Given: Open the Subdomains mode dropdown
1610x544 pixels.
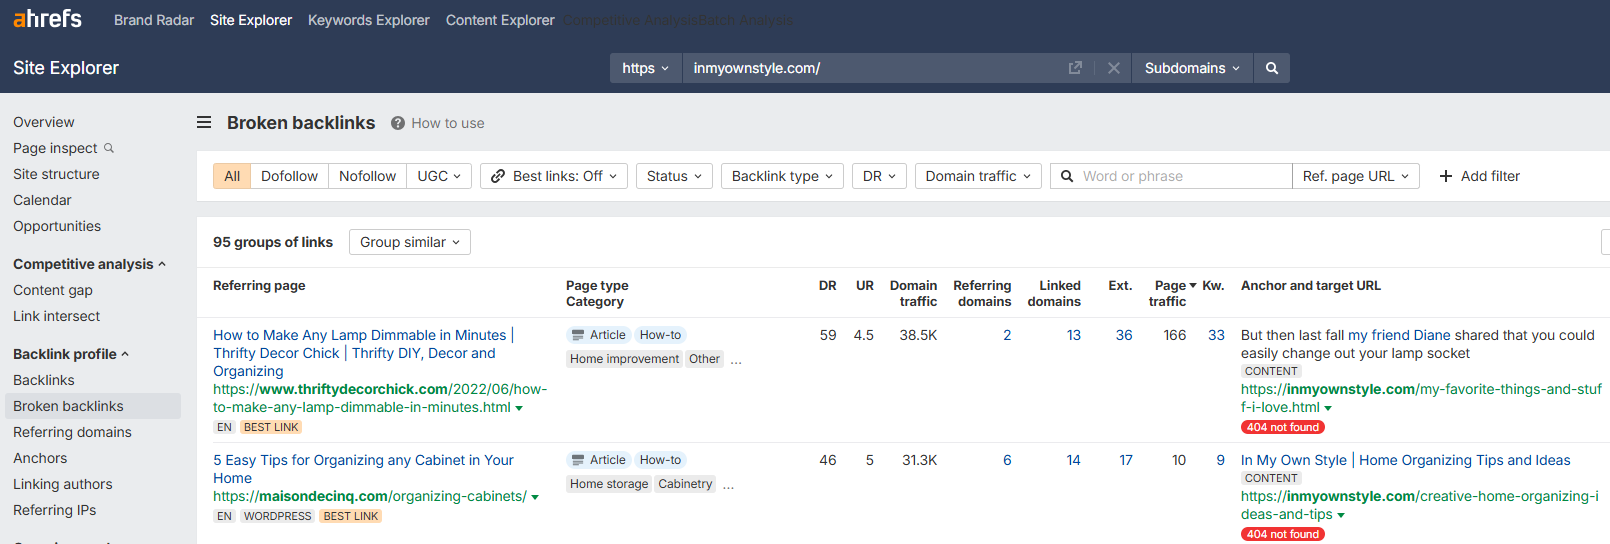Looking at the screenshot, I should (1192, 68).
